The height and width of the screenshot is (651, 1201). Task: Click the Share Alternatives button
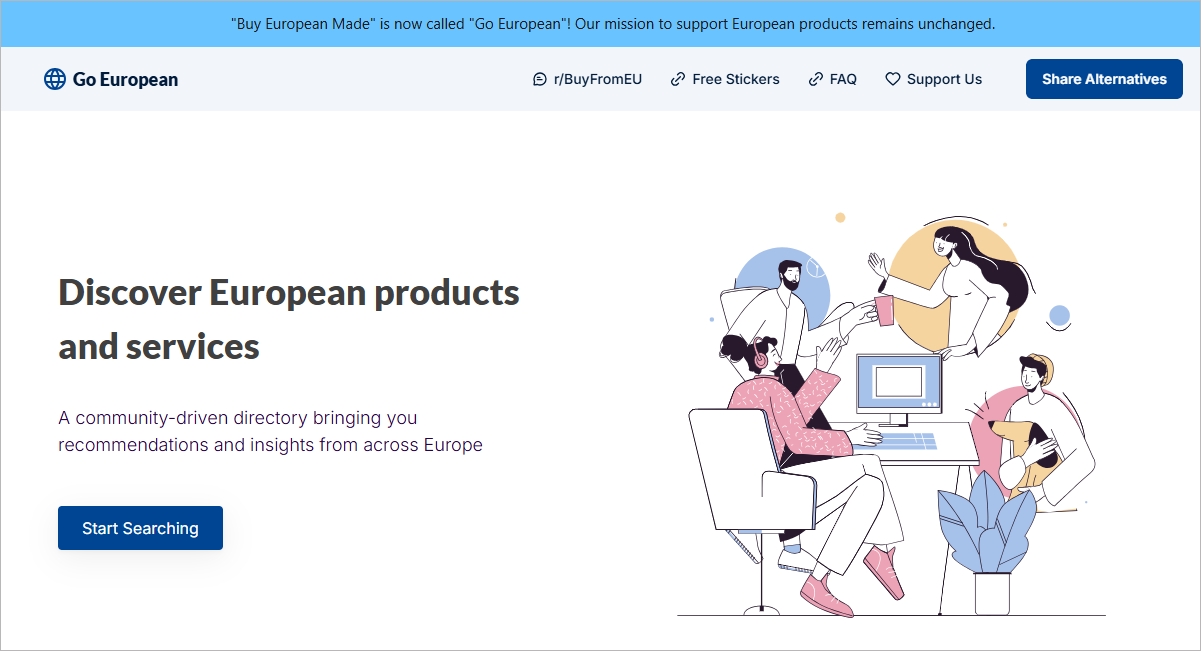tap(1104, 79)
